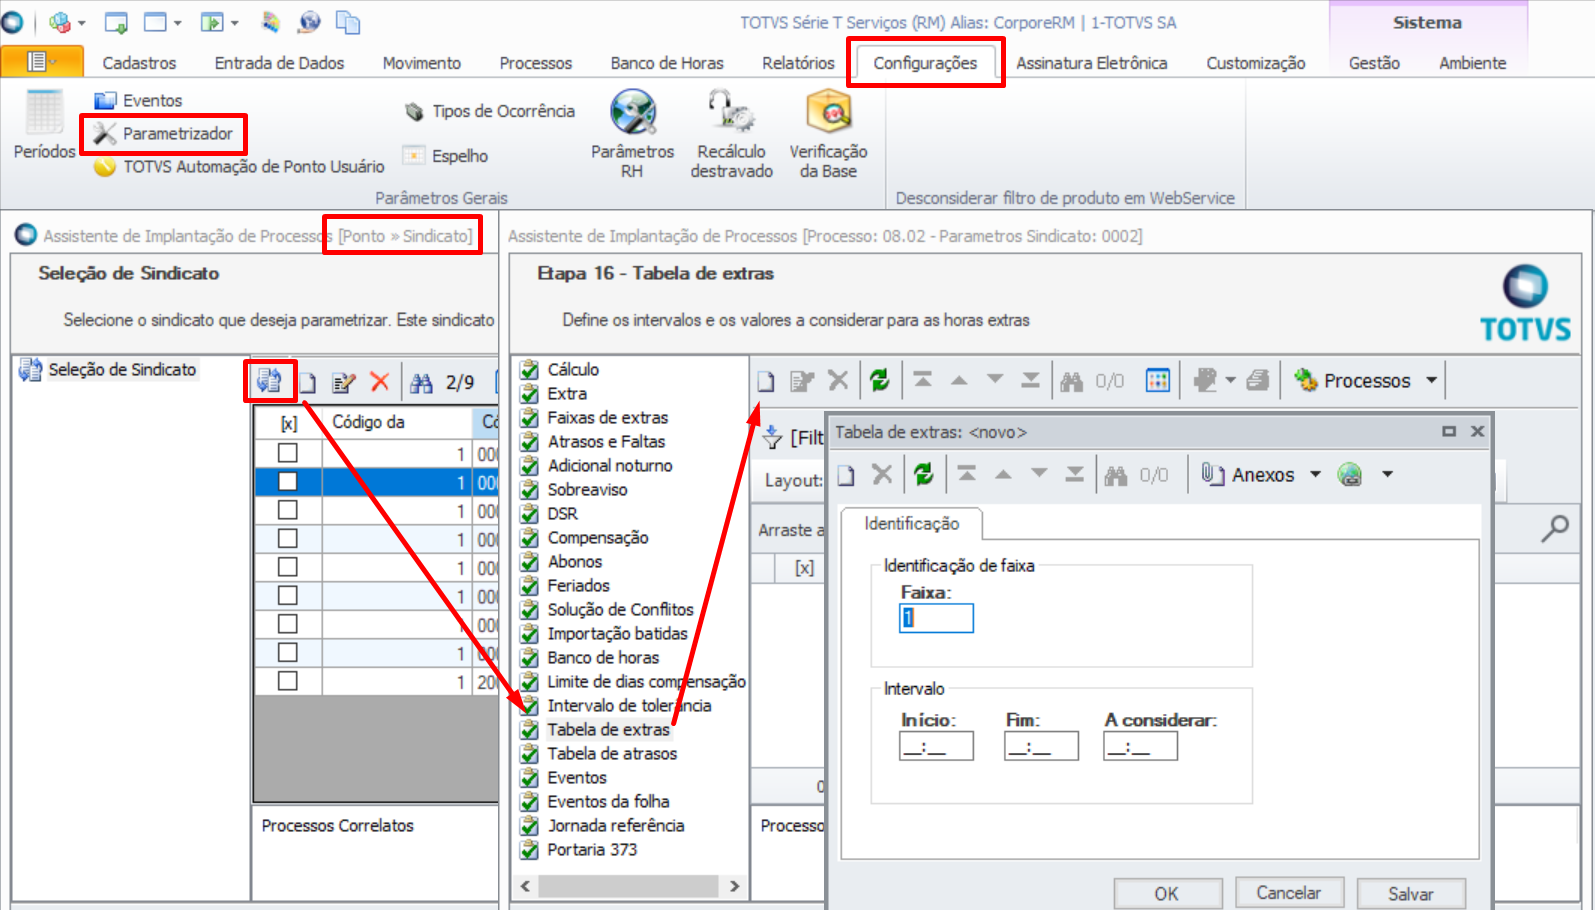Click Cancelar in the Tabela de extras dialog

click(x=1288, y=893)
